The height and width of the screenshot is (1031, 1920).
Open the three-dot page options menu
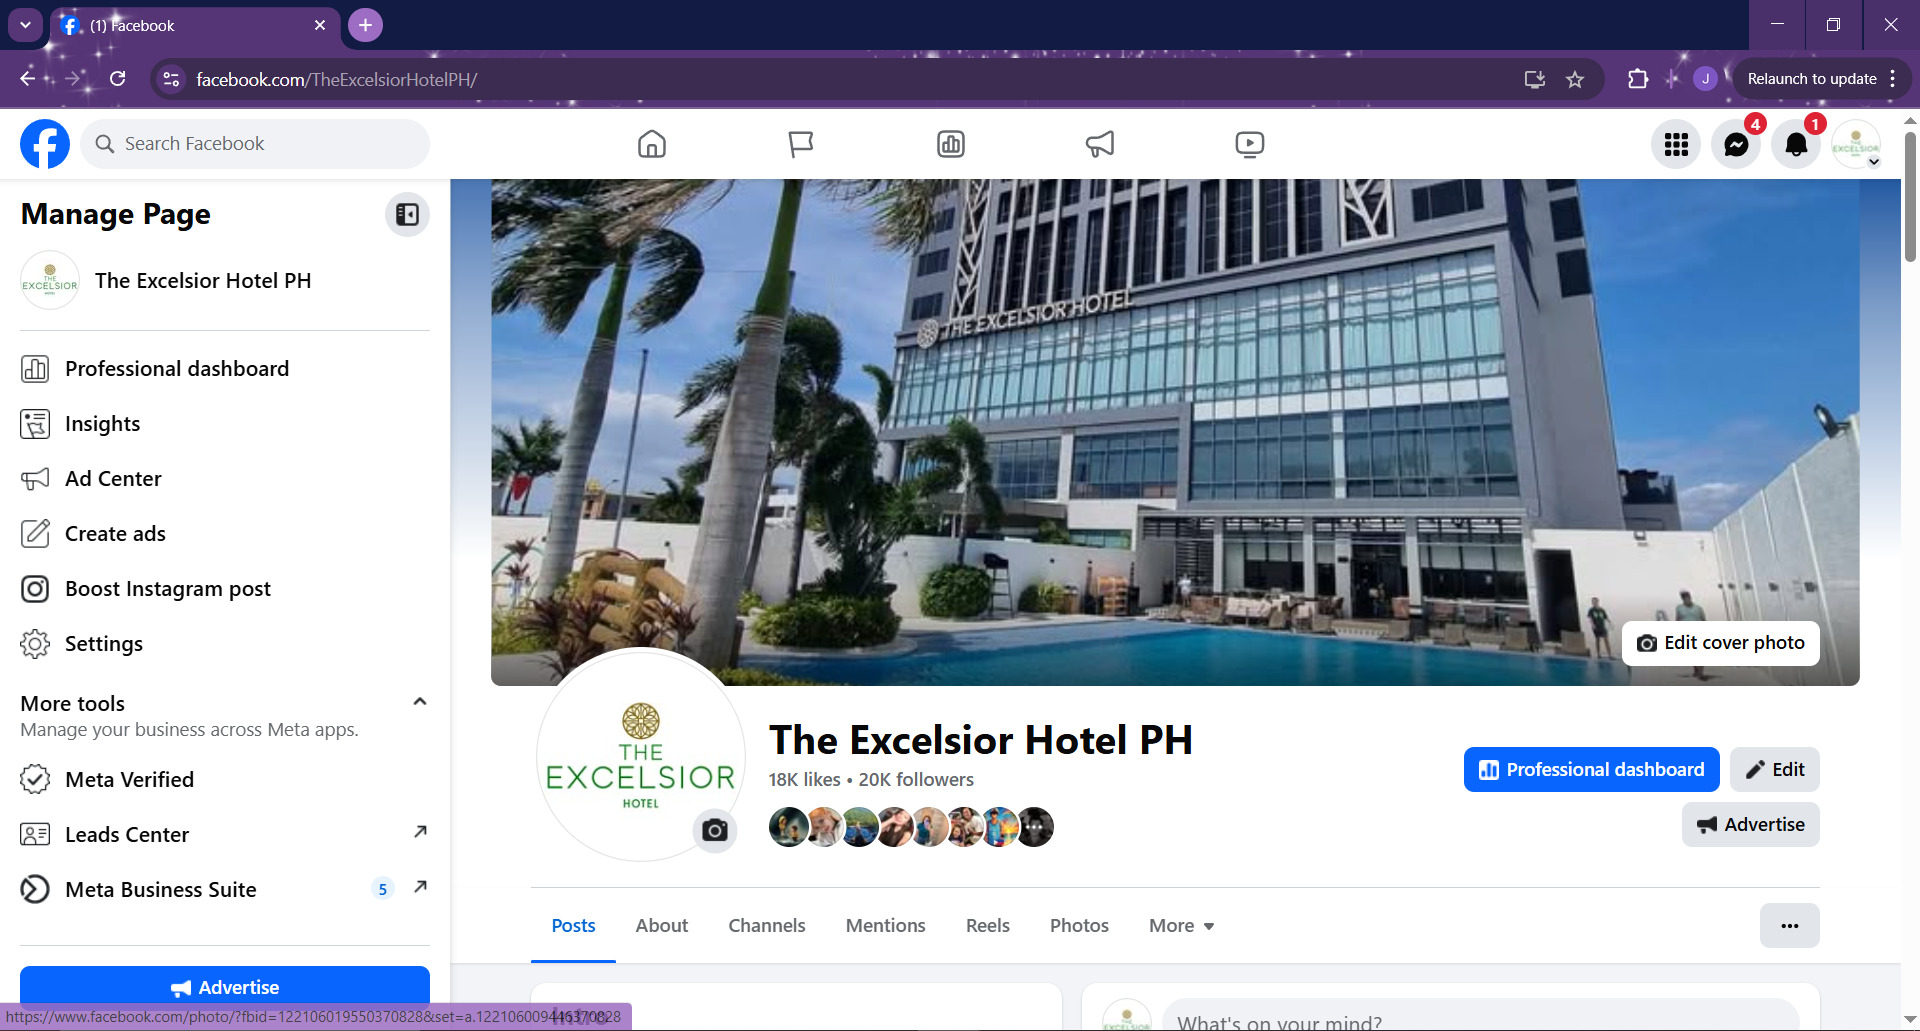point(1789,926)
